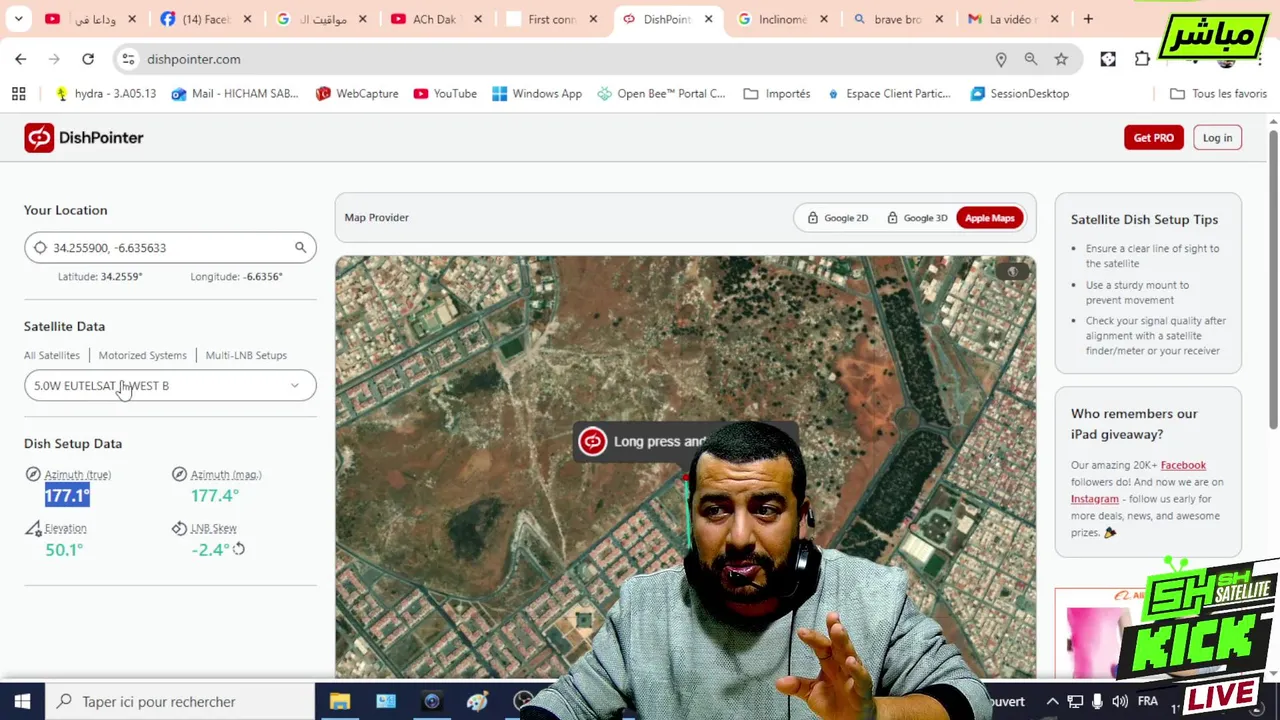Click the volume icon in system tray

point(1120,701)
